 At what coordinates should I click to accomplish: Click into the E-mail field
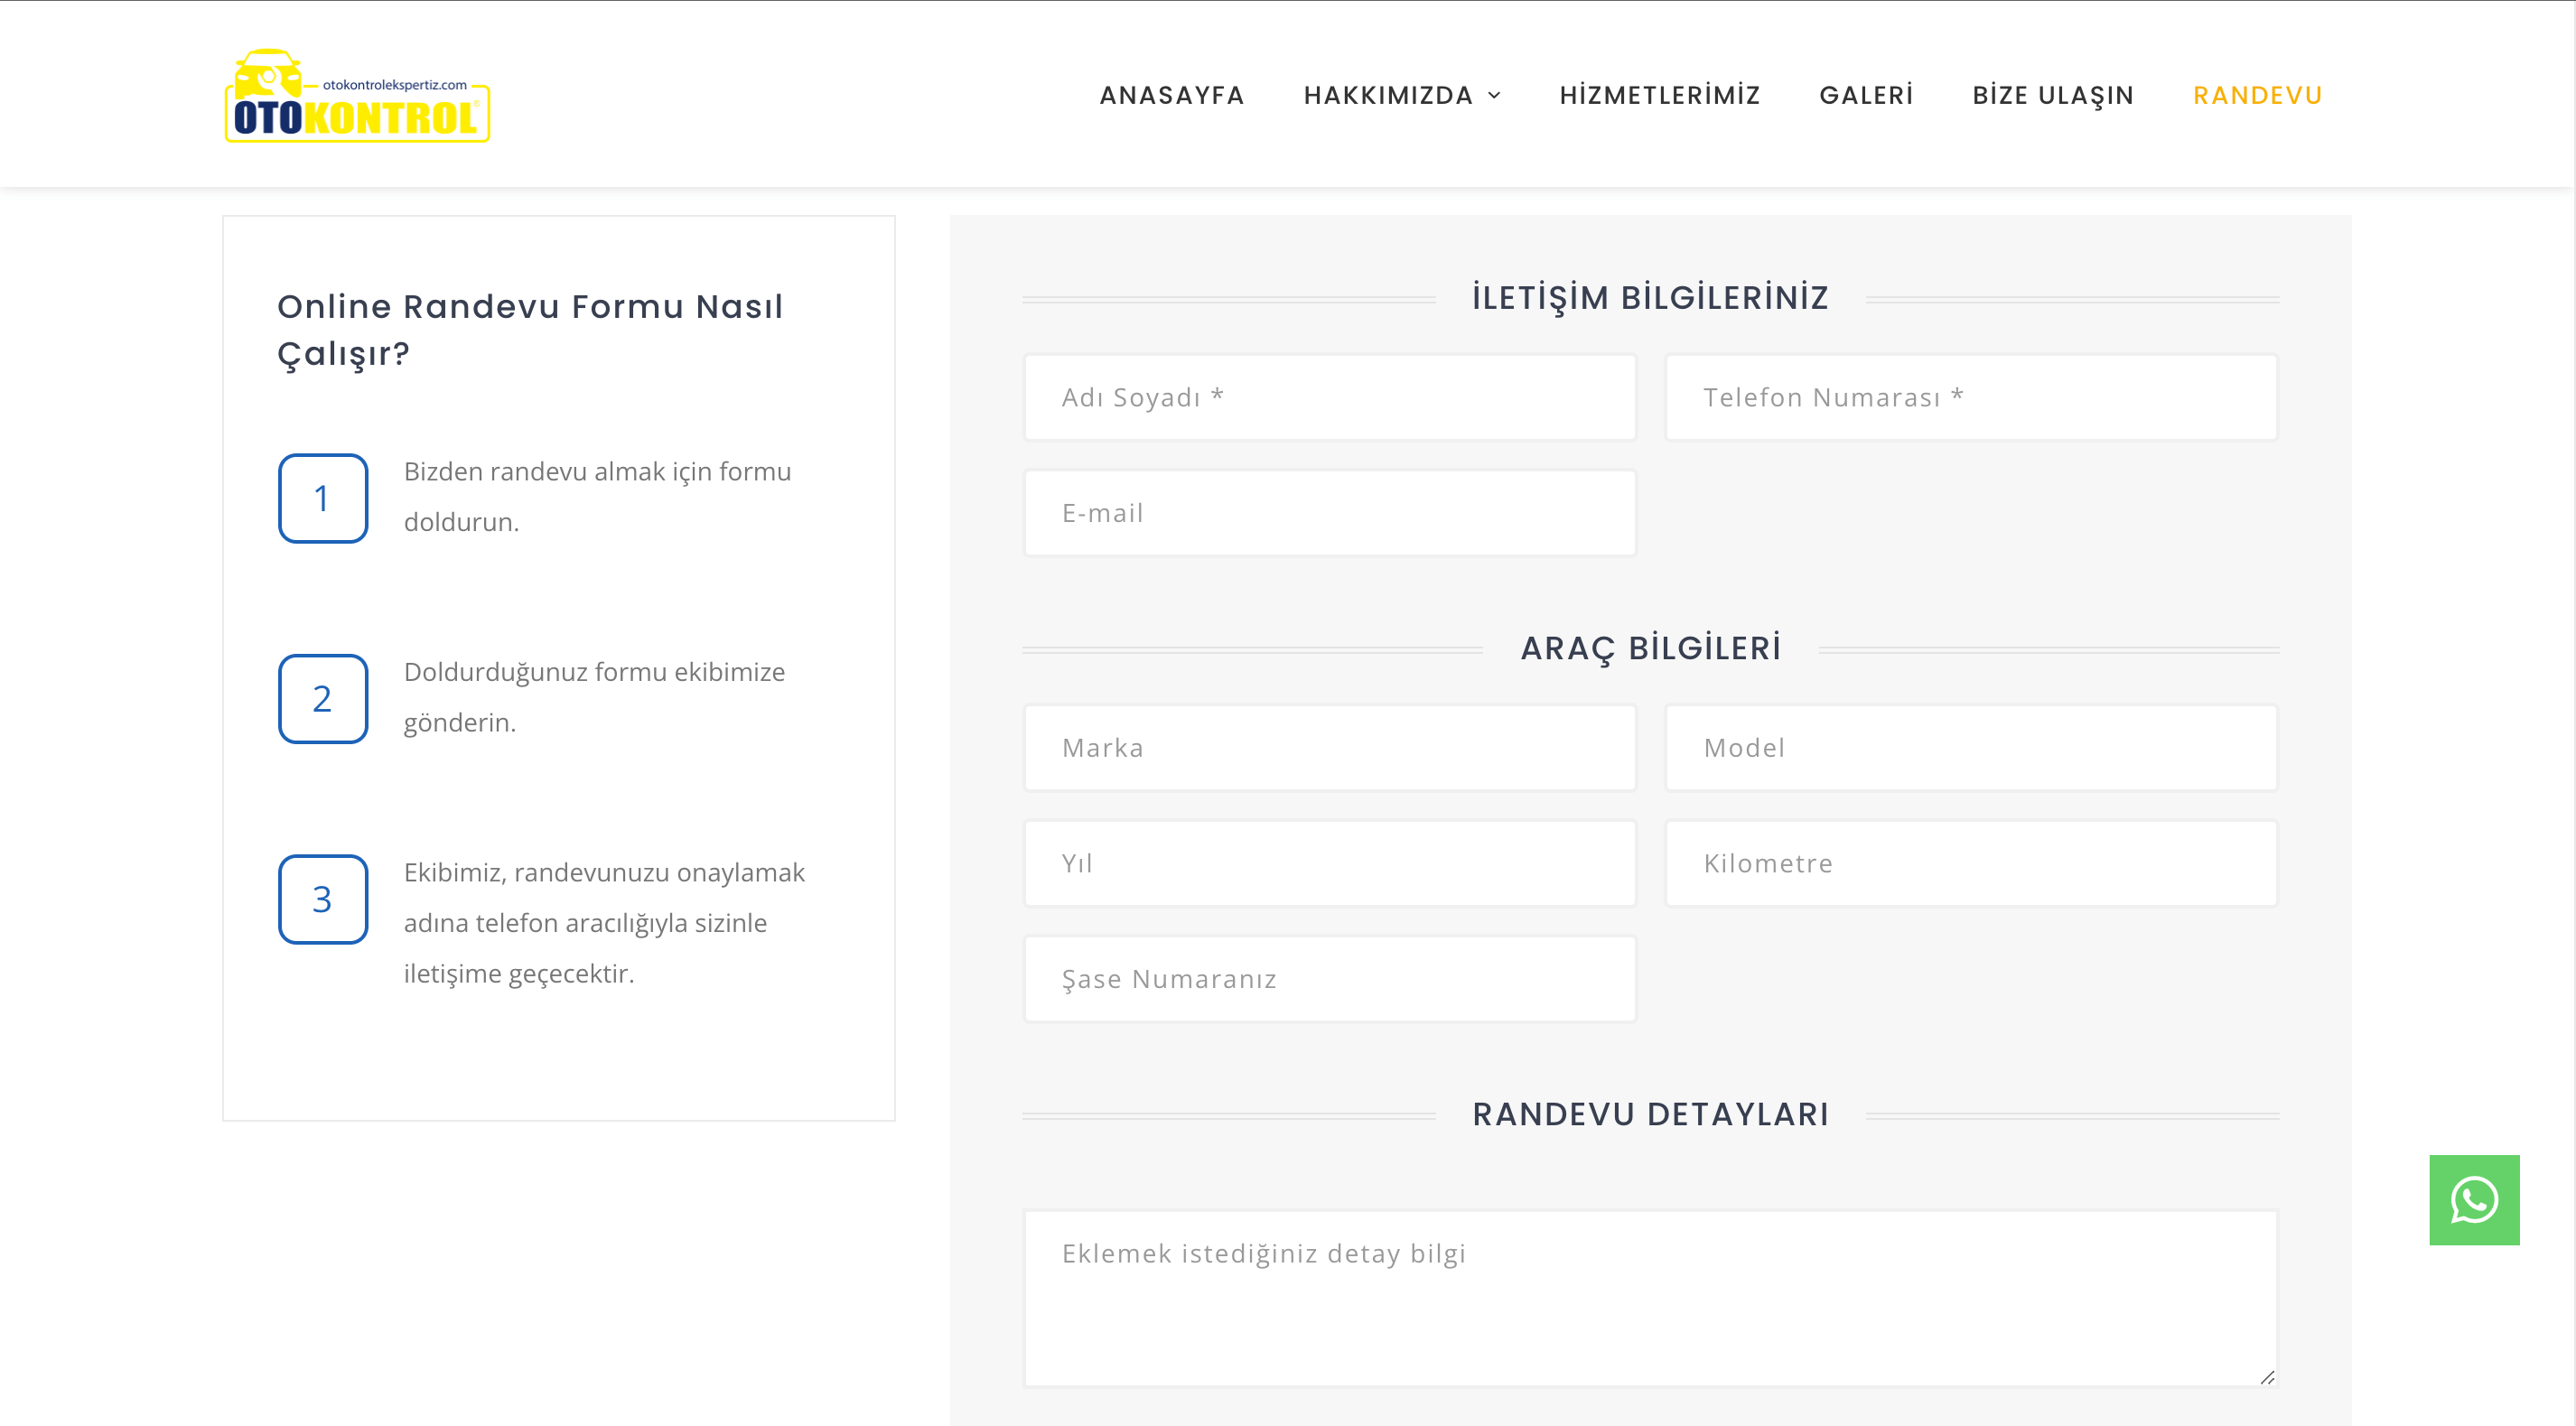(x=1329, y=513)
